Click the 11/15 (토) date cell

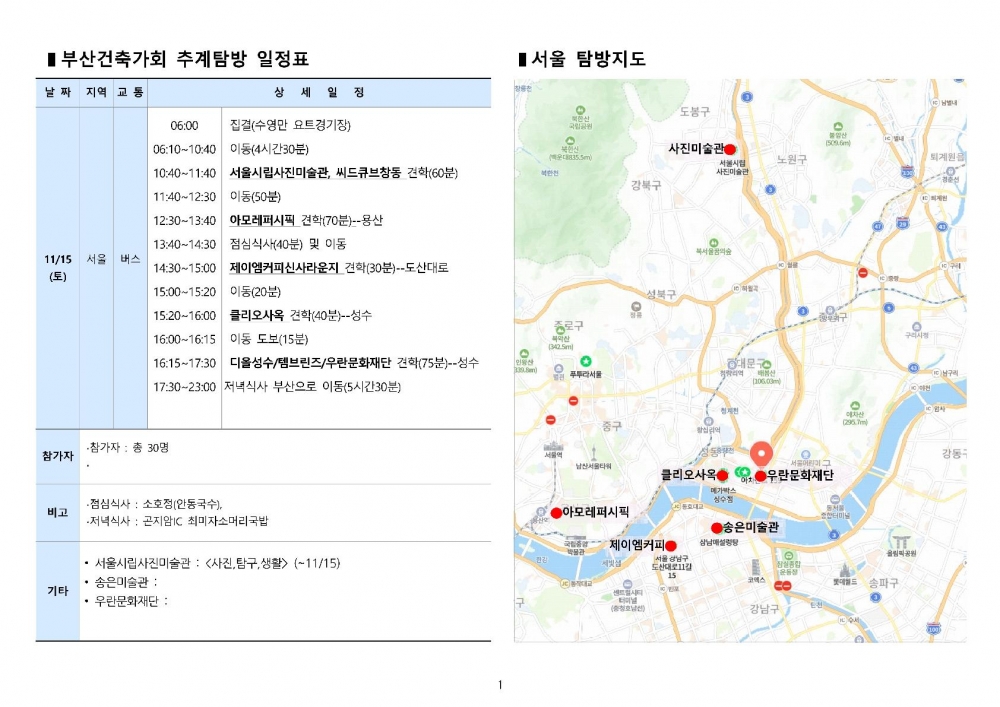point(57,267)
